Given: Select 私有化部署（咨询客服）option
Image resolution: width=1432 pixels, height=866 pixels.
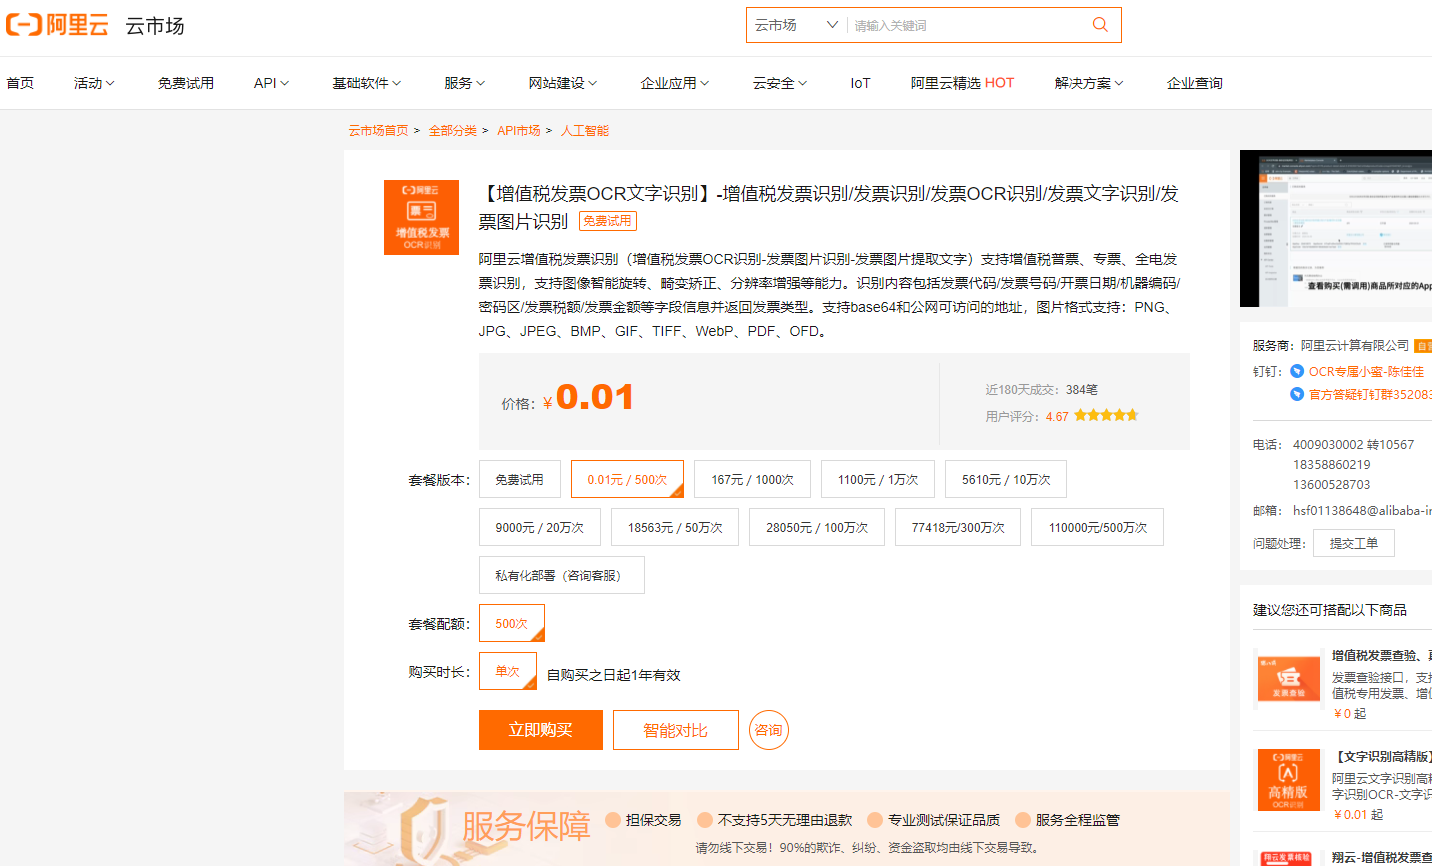Looking at the screenshot, I should (561, 575).
